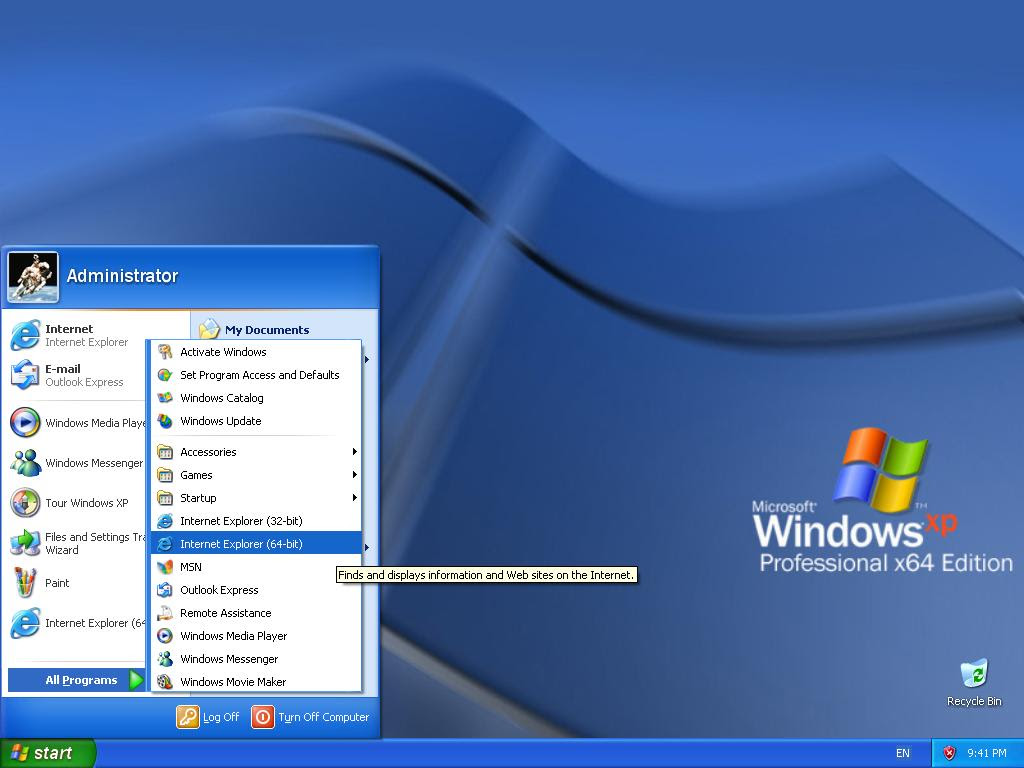Click the red security shield tray icon
This screenshot has width=1024, height=768.
point(950,753)
